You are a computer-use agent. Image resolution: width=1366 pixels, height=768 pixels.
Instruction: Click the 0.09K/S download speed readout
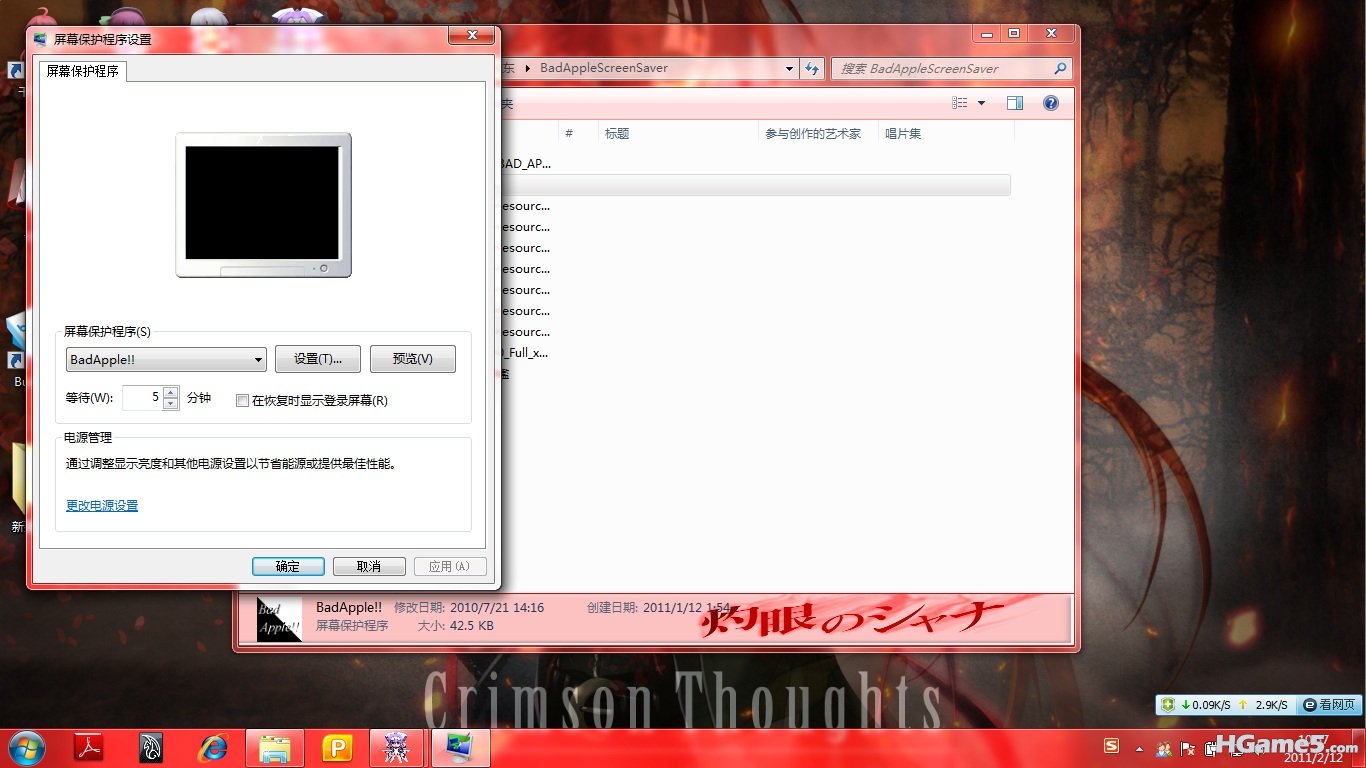click(x=1210, y=705)
